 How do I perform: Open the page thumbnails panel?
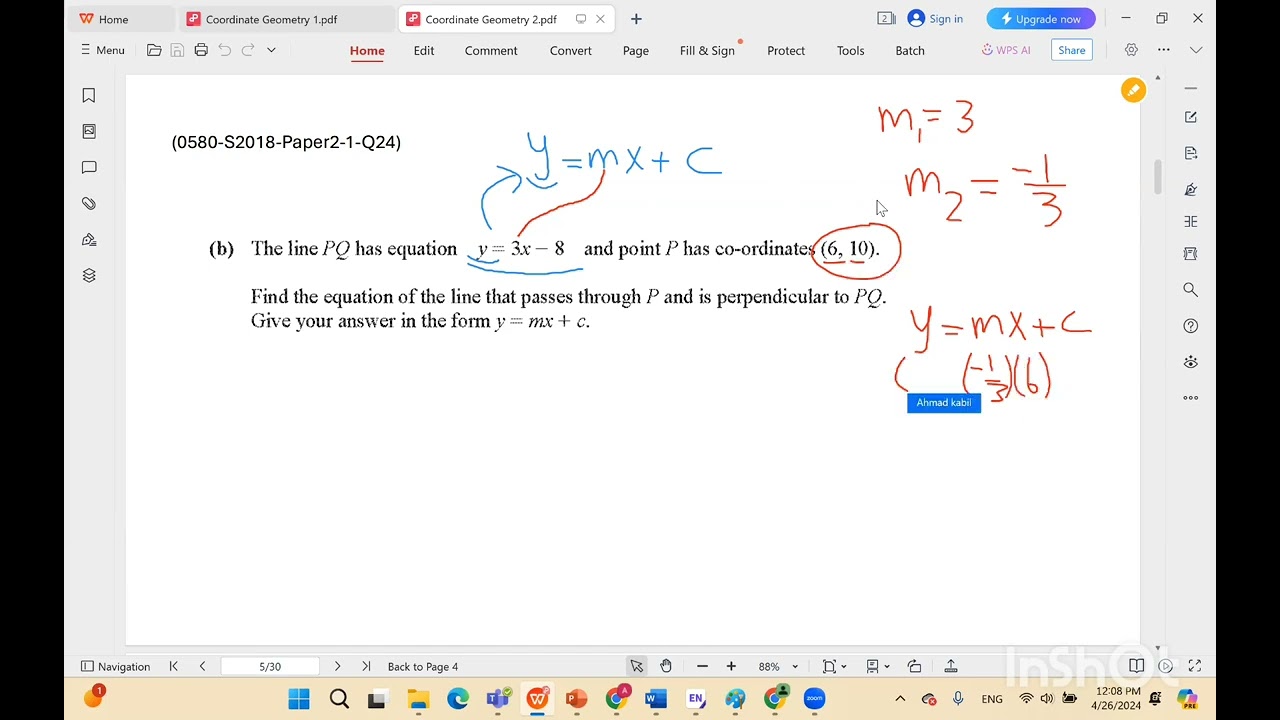point(89,131)
